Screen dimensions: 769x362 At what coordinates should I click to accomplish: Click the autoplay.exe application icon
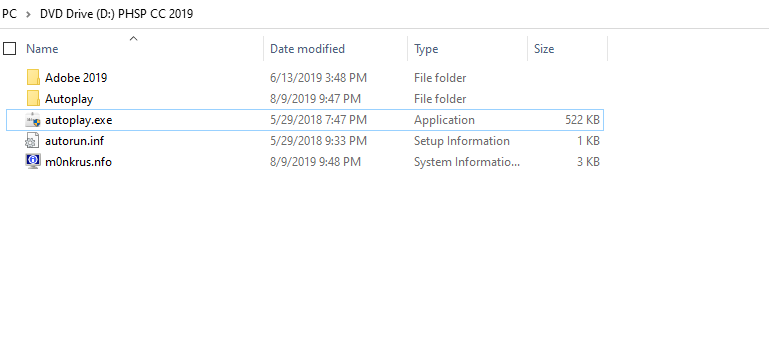click(33, 120)
